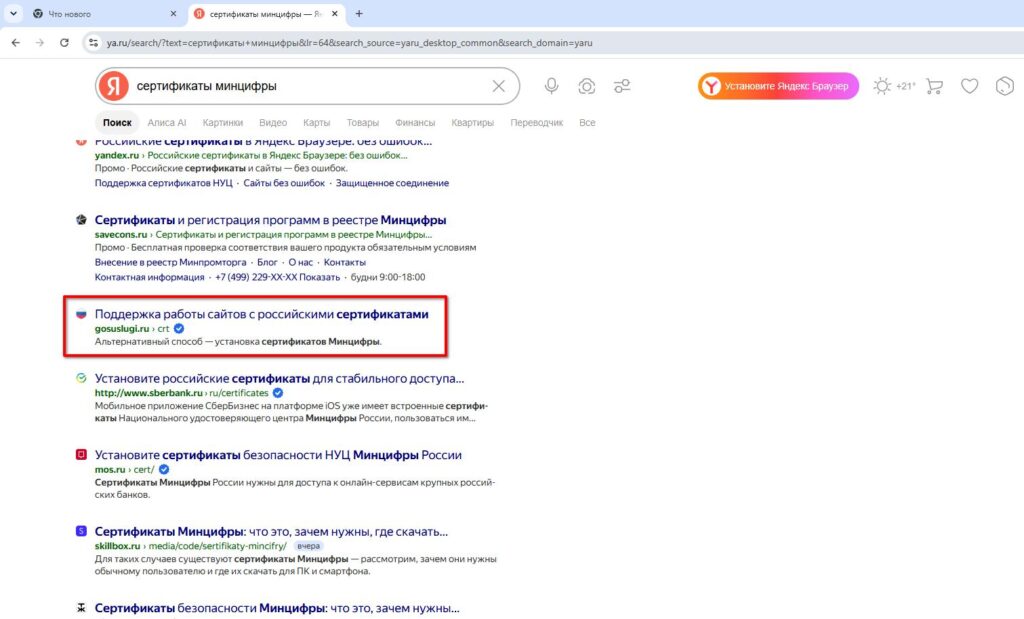Open gosuslugi.ru domain link
This screenshot has height=619, width=1024.
click(122, 328)
